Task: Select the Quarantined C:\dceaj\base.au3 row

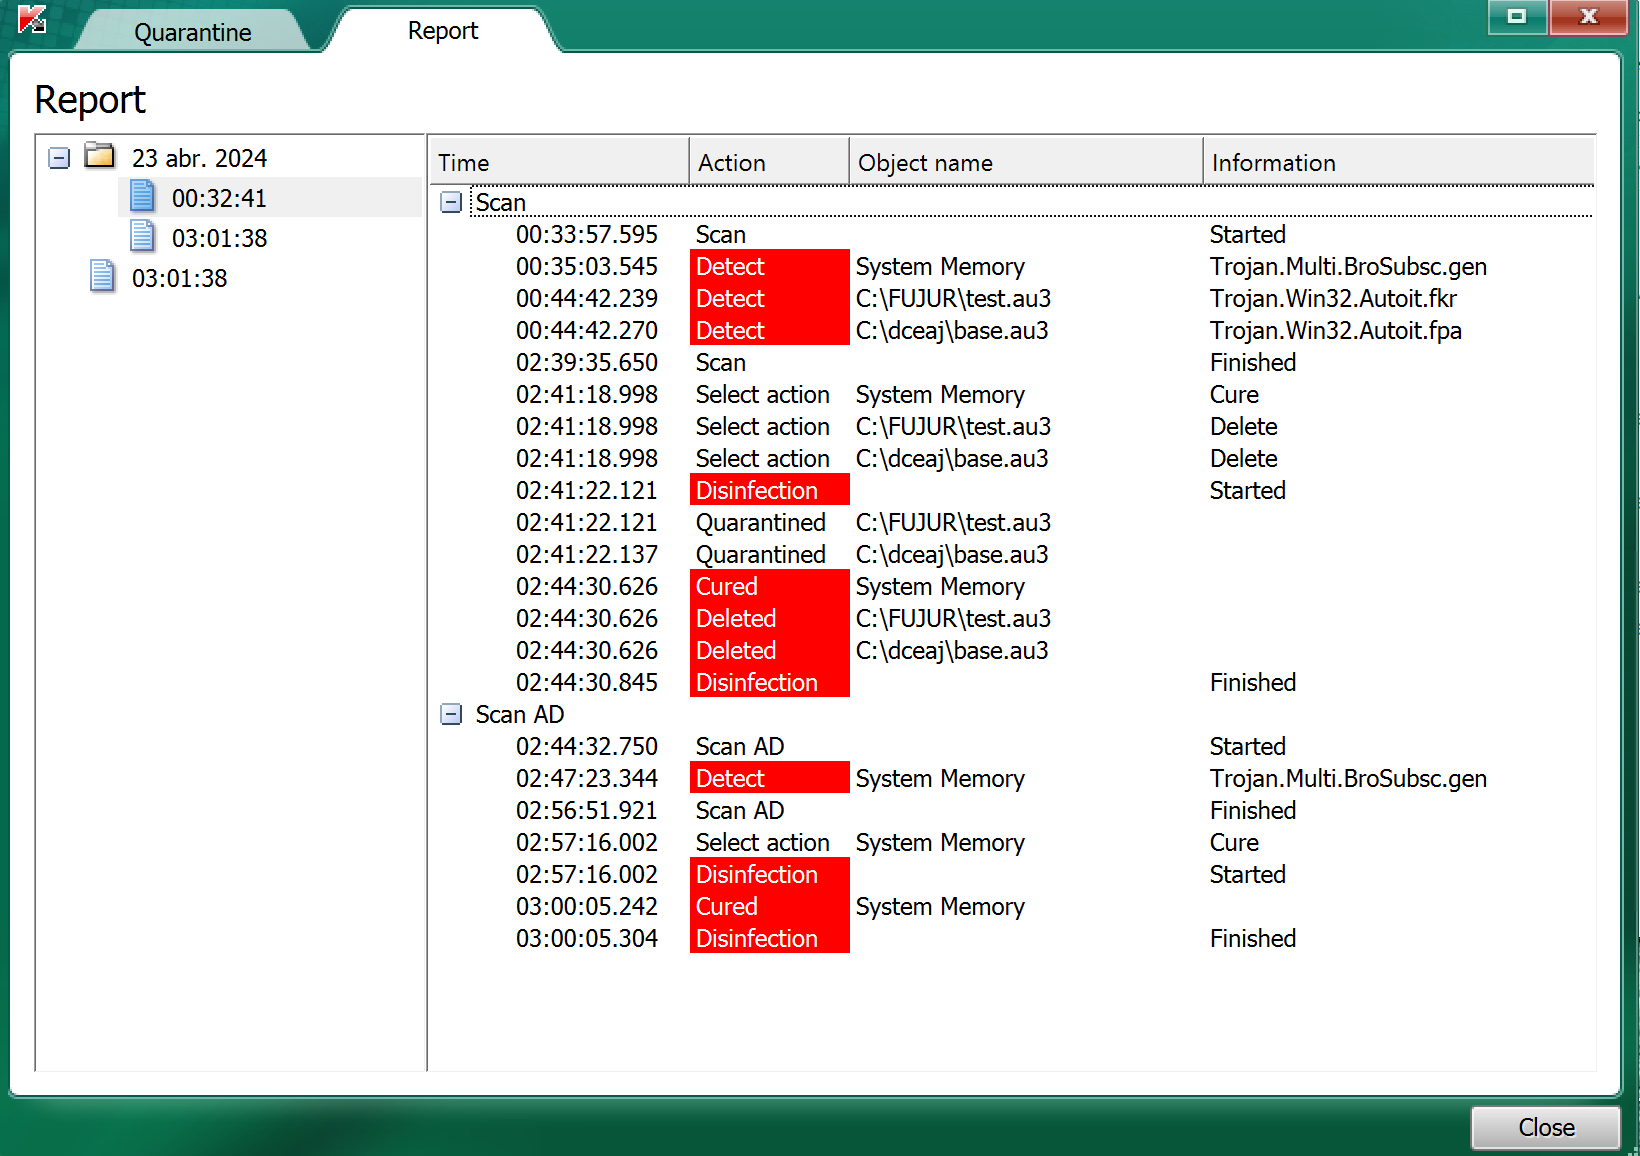Action: tap(1012, 554)
